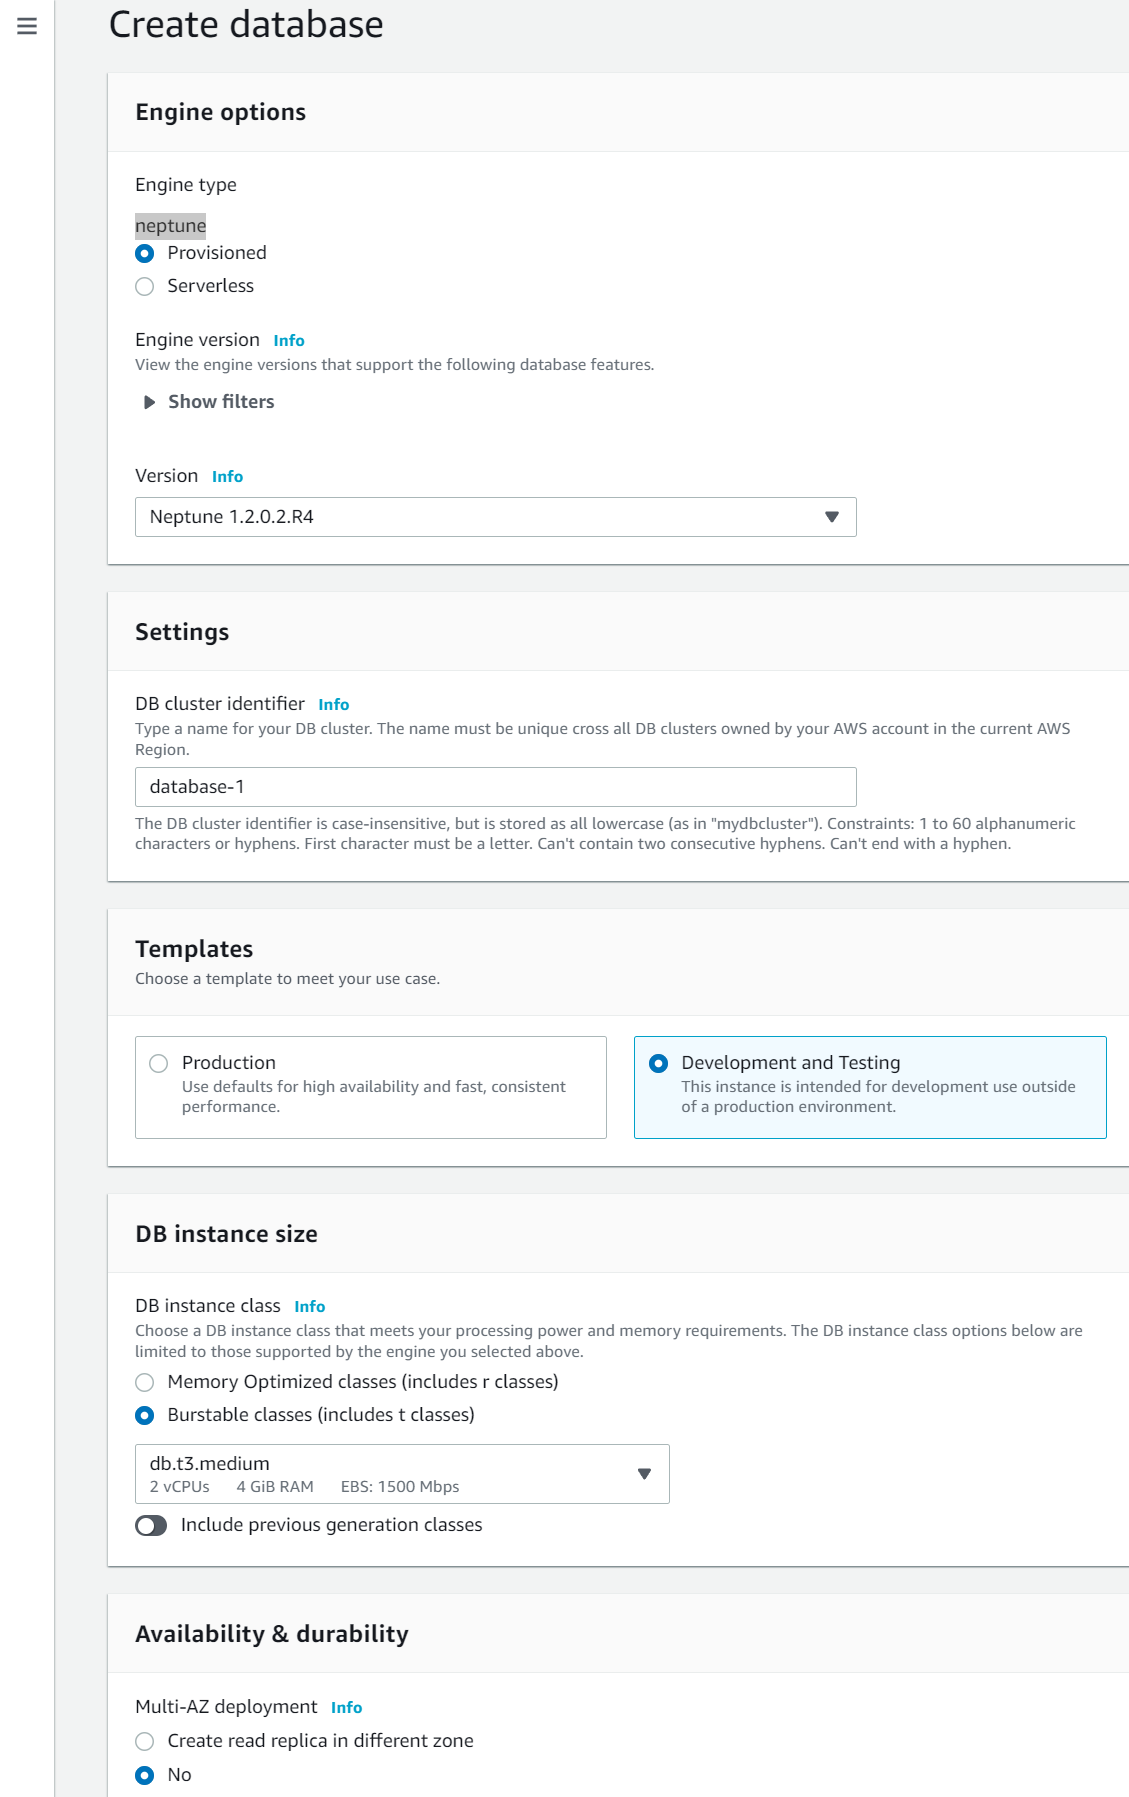Open the Neptune version dropdown
The height and width of the screenshot is (1797, 1129).
click(495, 517)
